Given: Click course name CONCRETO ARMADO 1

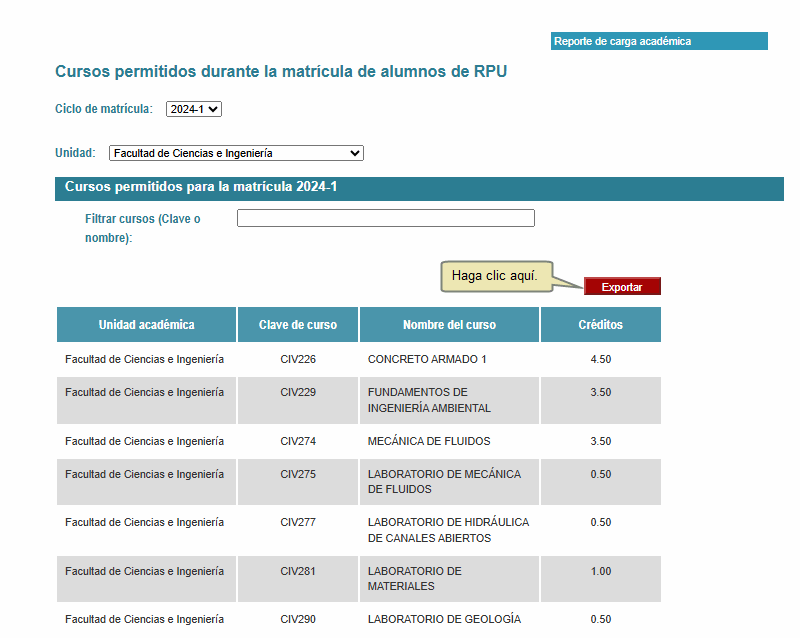Looking at the screenshot, I should (427, 359).
